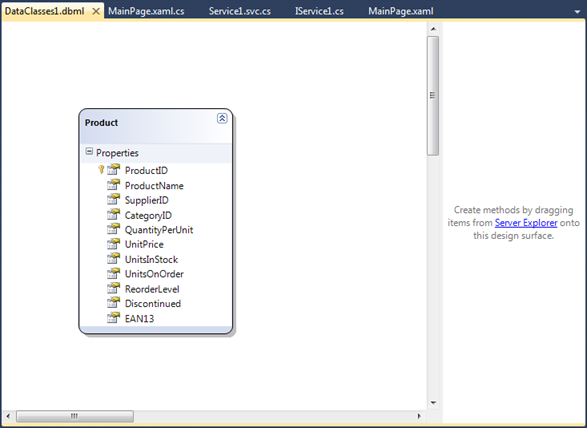Screen dimensions: 587x428
Task: Click the EAN13 property icon
Action: pyautogui.click(x=113, y=318)
